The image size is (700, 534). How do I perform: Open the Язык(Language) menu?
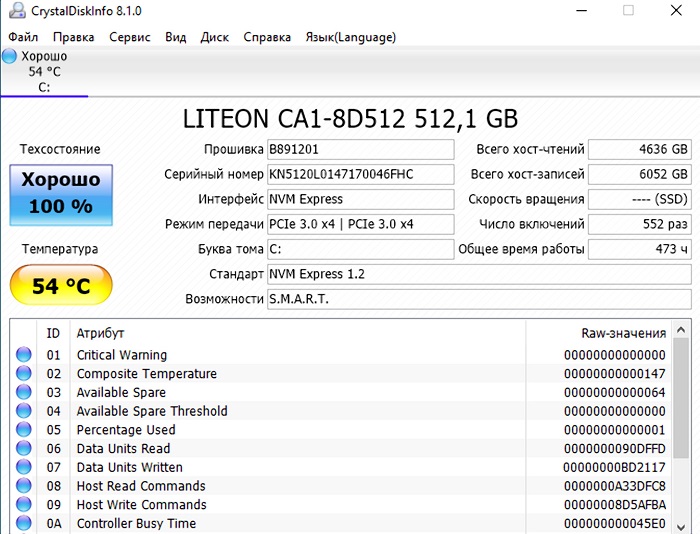point(350,37)
